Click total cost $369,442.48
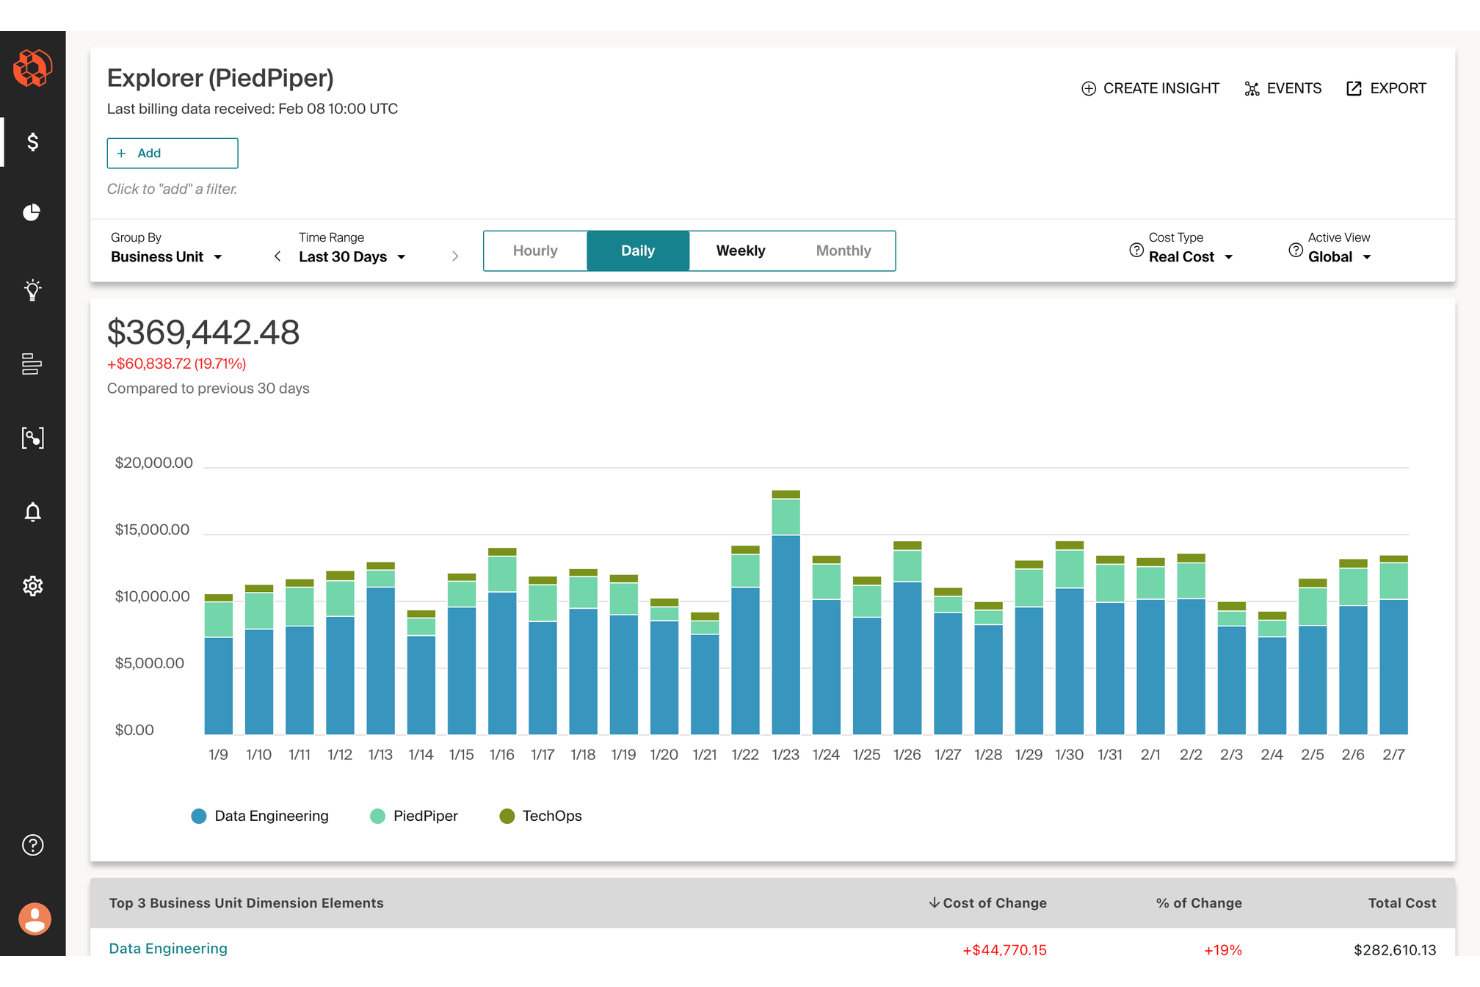This screenshot has width=1480, height=987. click(203, 332)
